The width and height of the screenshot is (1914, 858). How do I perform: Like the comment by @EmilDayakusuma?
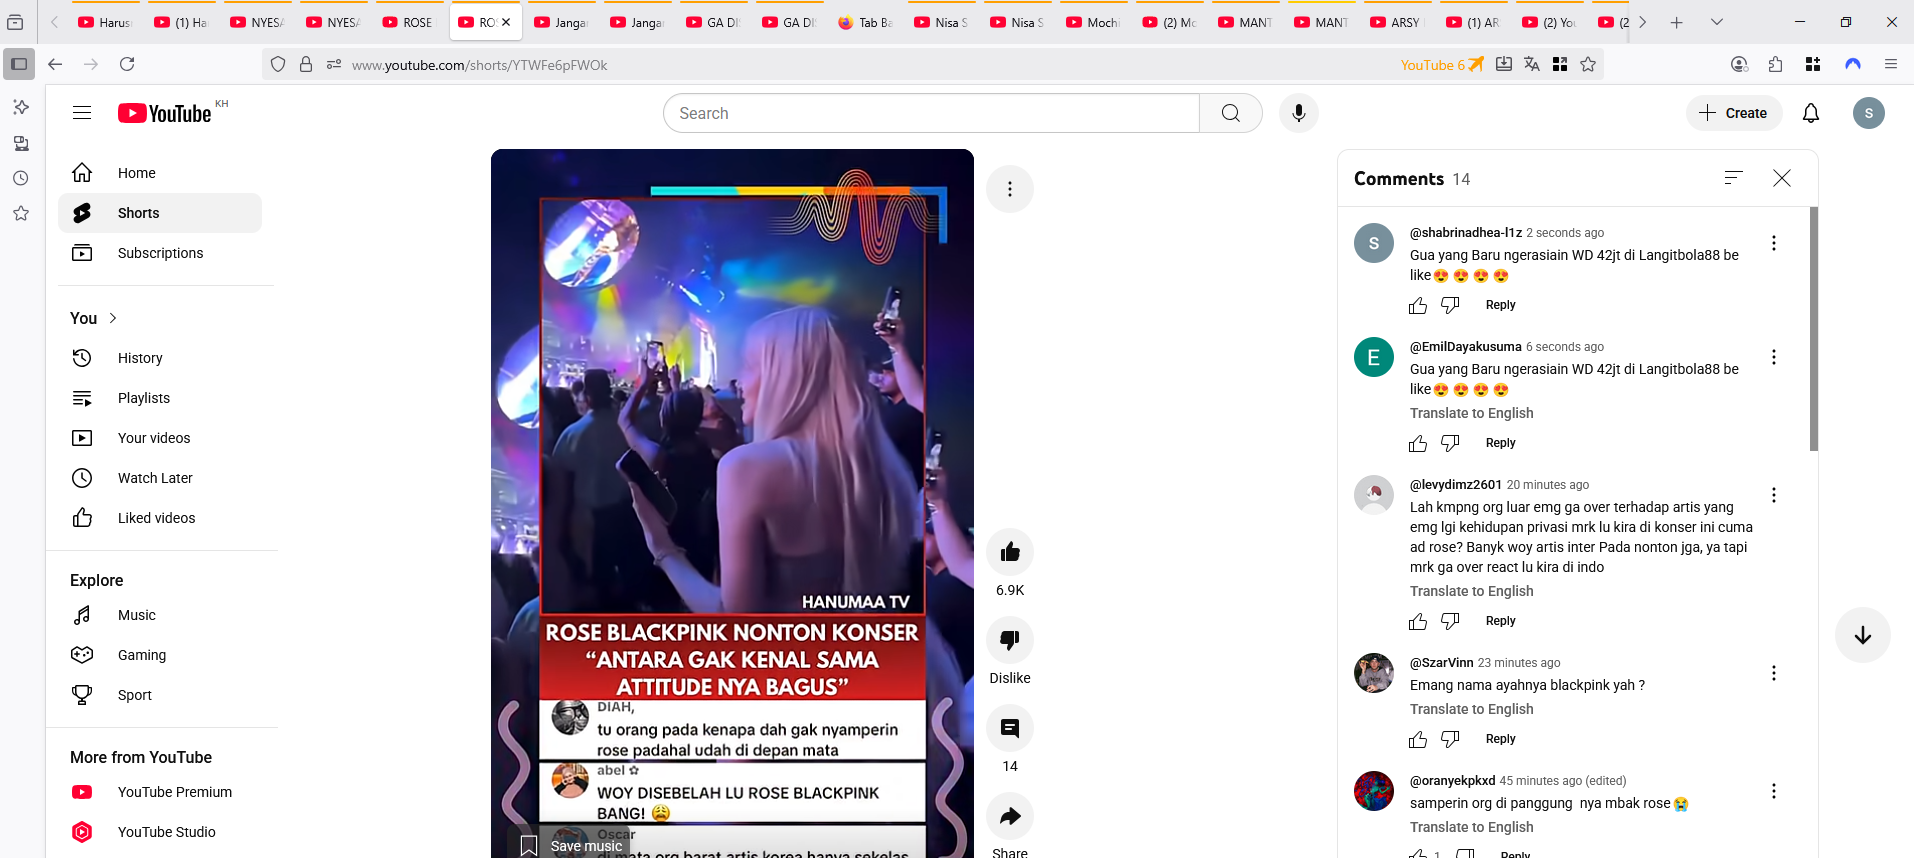[1418, 443]
